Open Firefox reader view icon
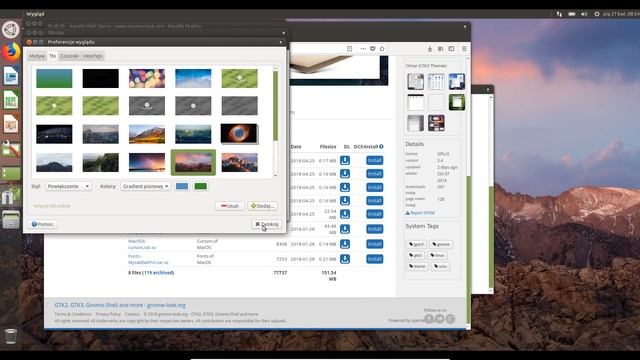The height and width of the screenshot is (360, 640). coord(349,49)
